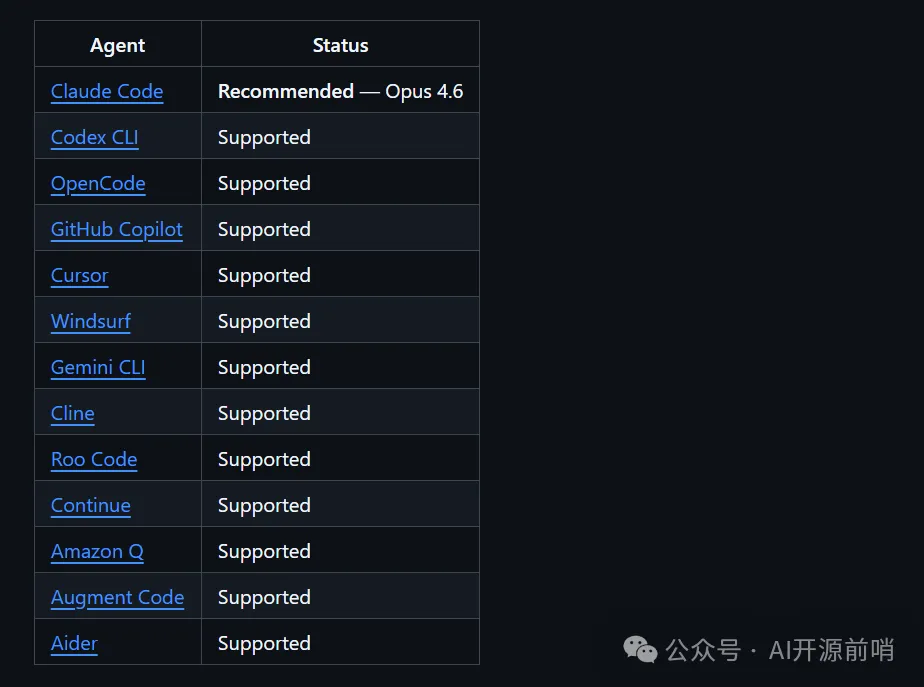Click the Status column header

pyautogui.click(x=340, y=45)
